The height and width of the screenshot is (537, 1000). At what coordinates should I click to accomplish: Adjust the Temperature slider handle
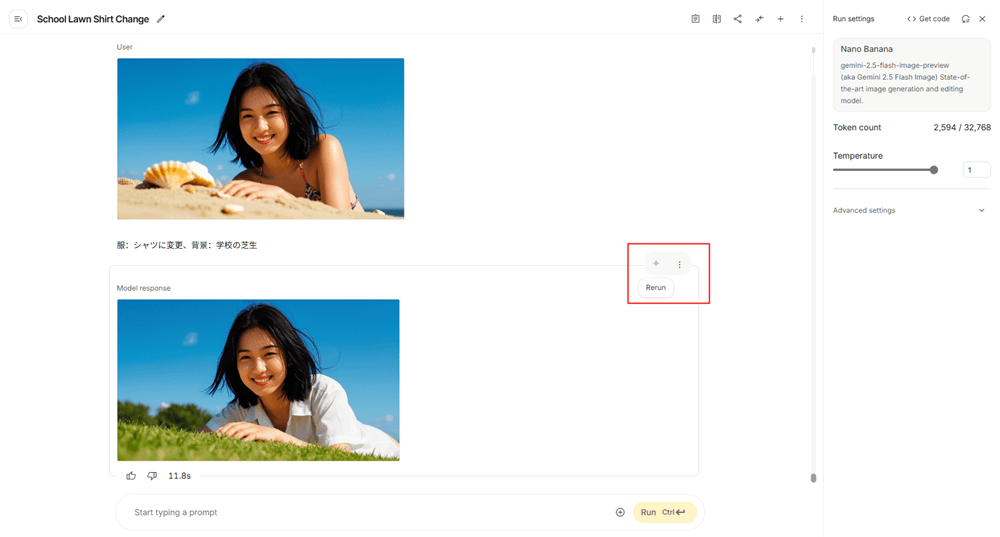(934, 170)
